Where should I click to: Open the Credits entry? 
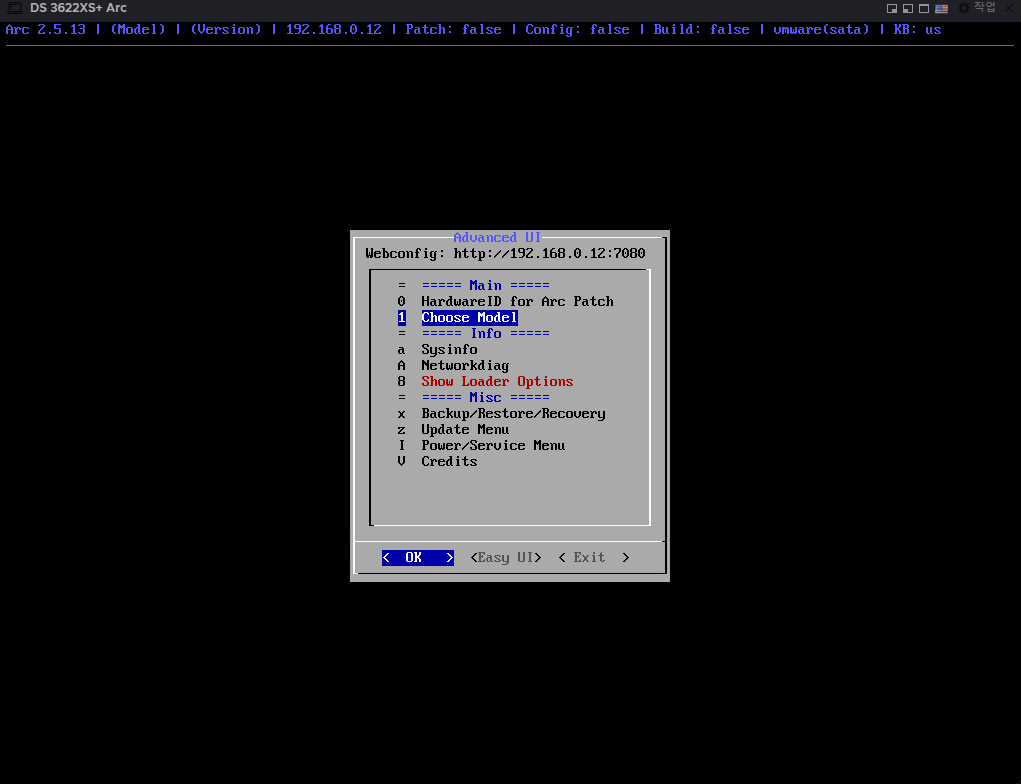pos(448,462)
